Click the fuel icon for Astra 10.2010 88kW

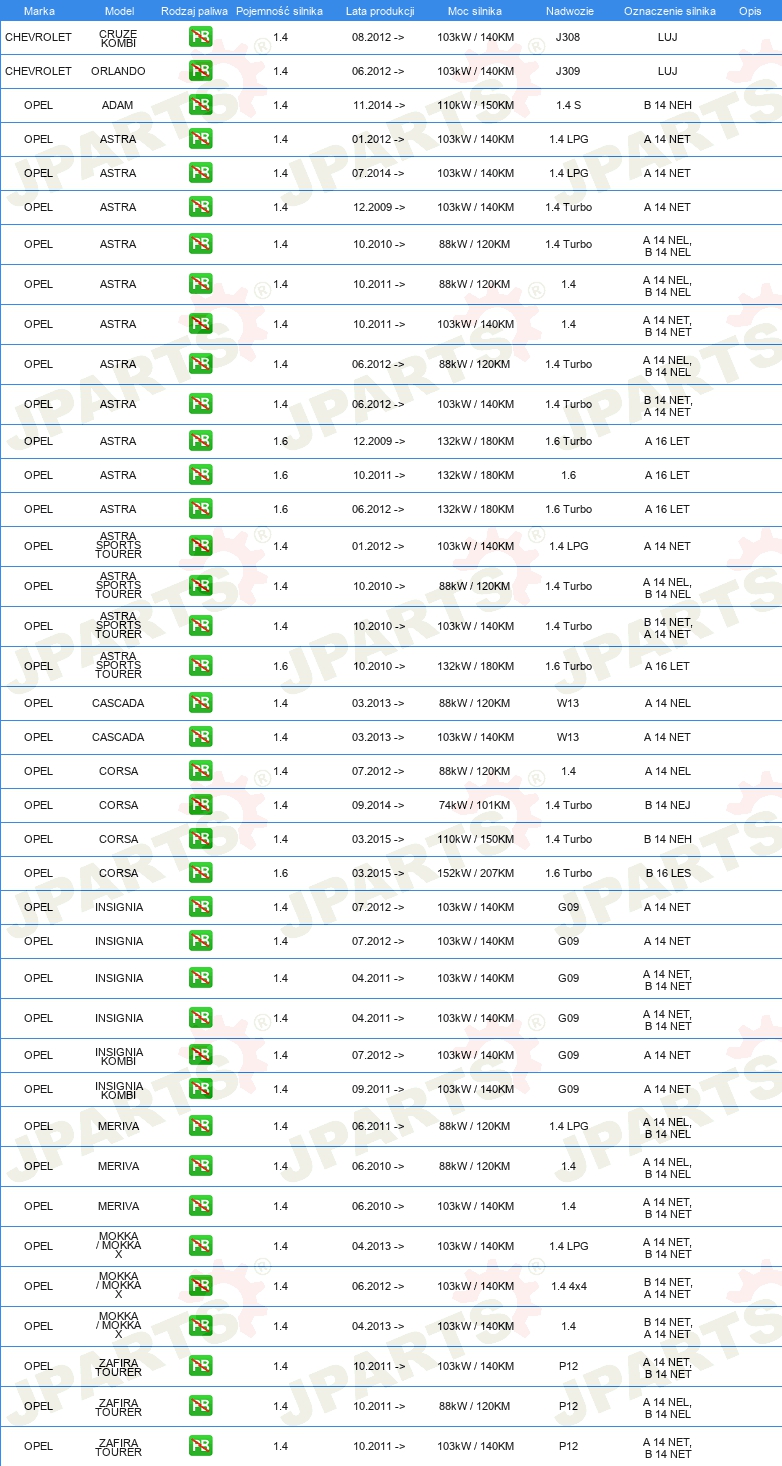point(200,244)
